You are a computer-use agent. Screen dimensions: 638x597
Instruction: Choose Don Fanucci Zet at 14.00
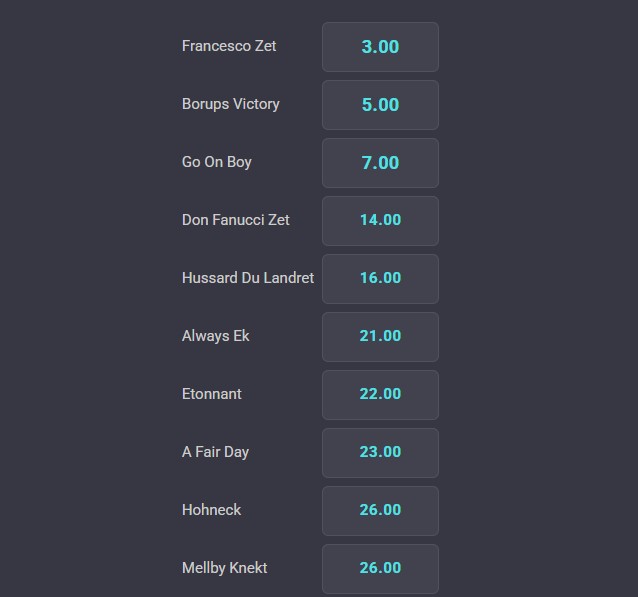tap(380, 221)
